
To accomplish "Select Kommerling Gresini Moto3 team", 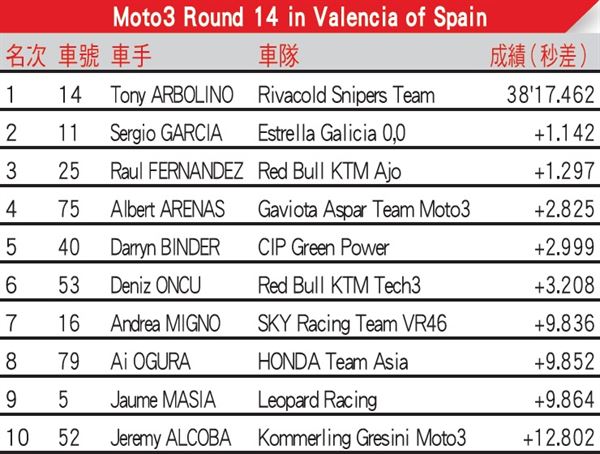I will (362, 438).
